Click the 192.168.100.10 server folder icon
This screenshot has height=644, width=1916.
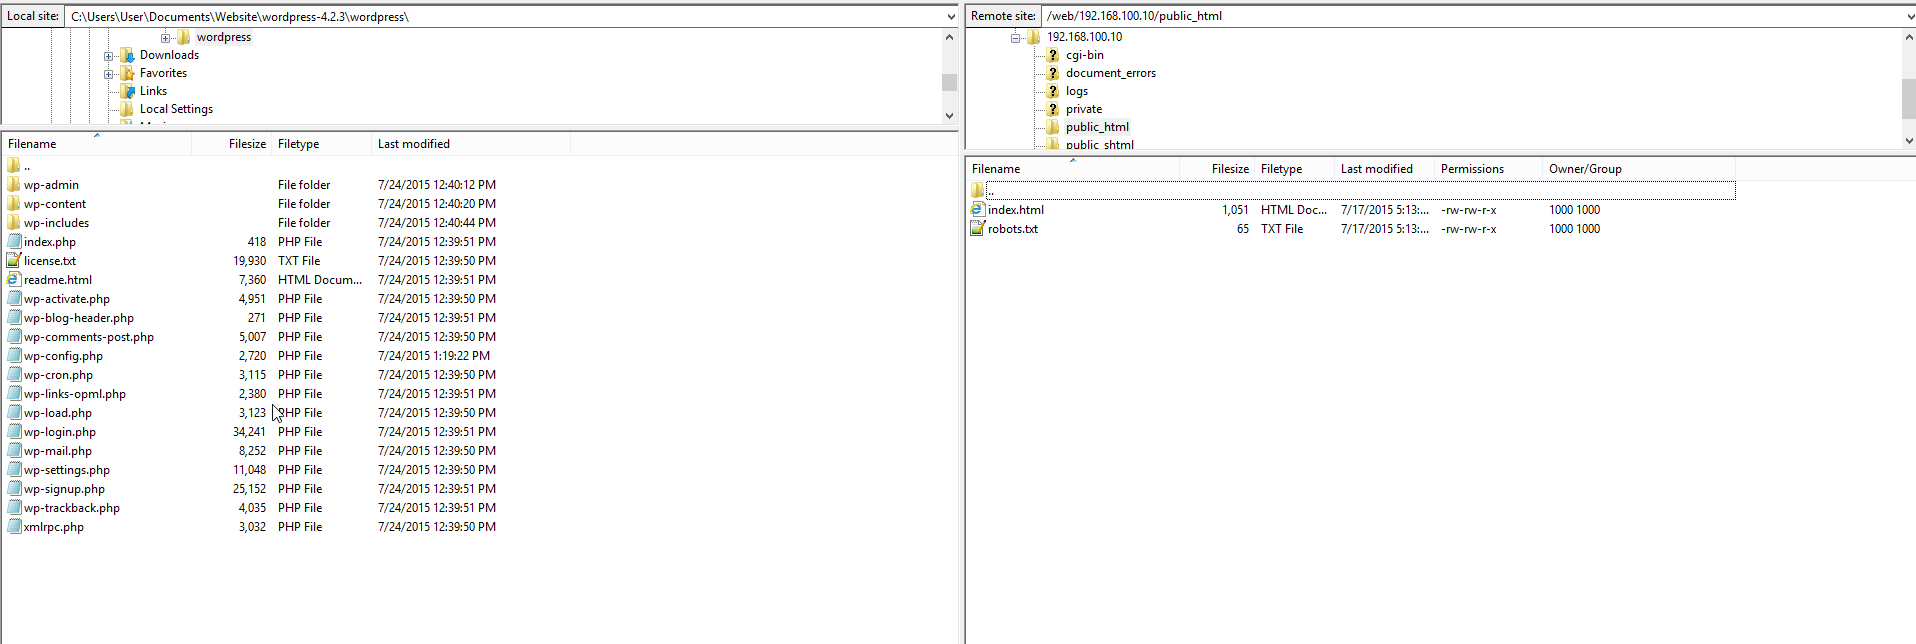coord(1034,37)
